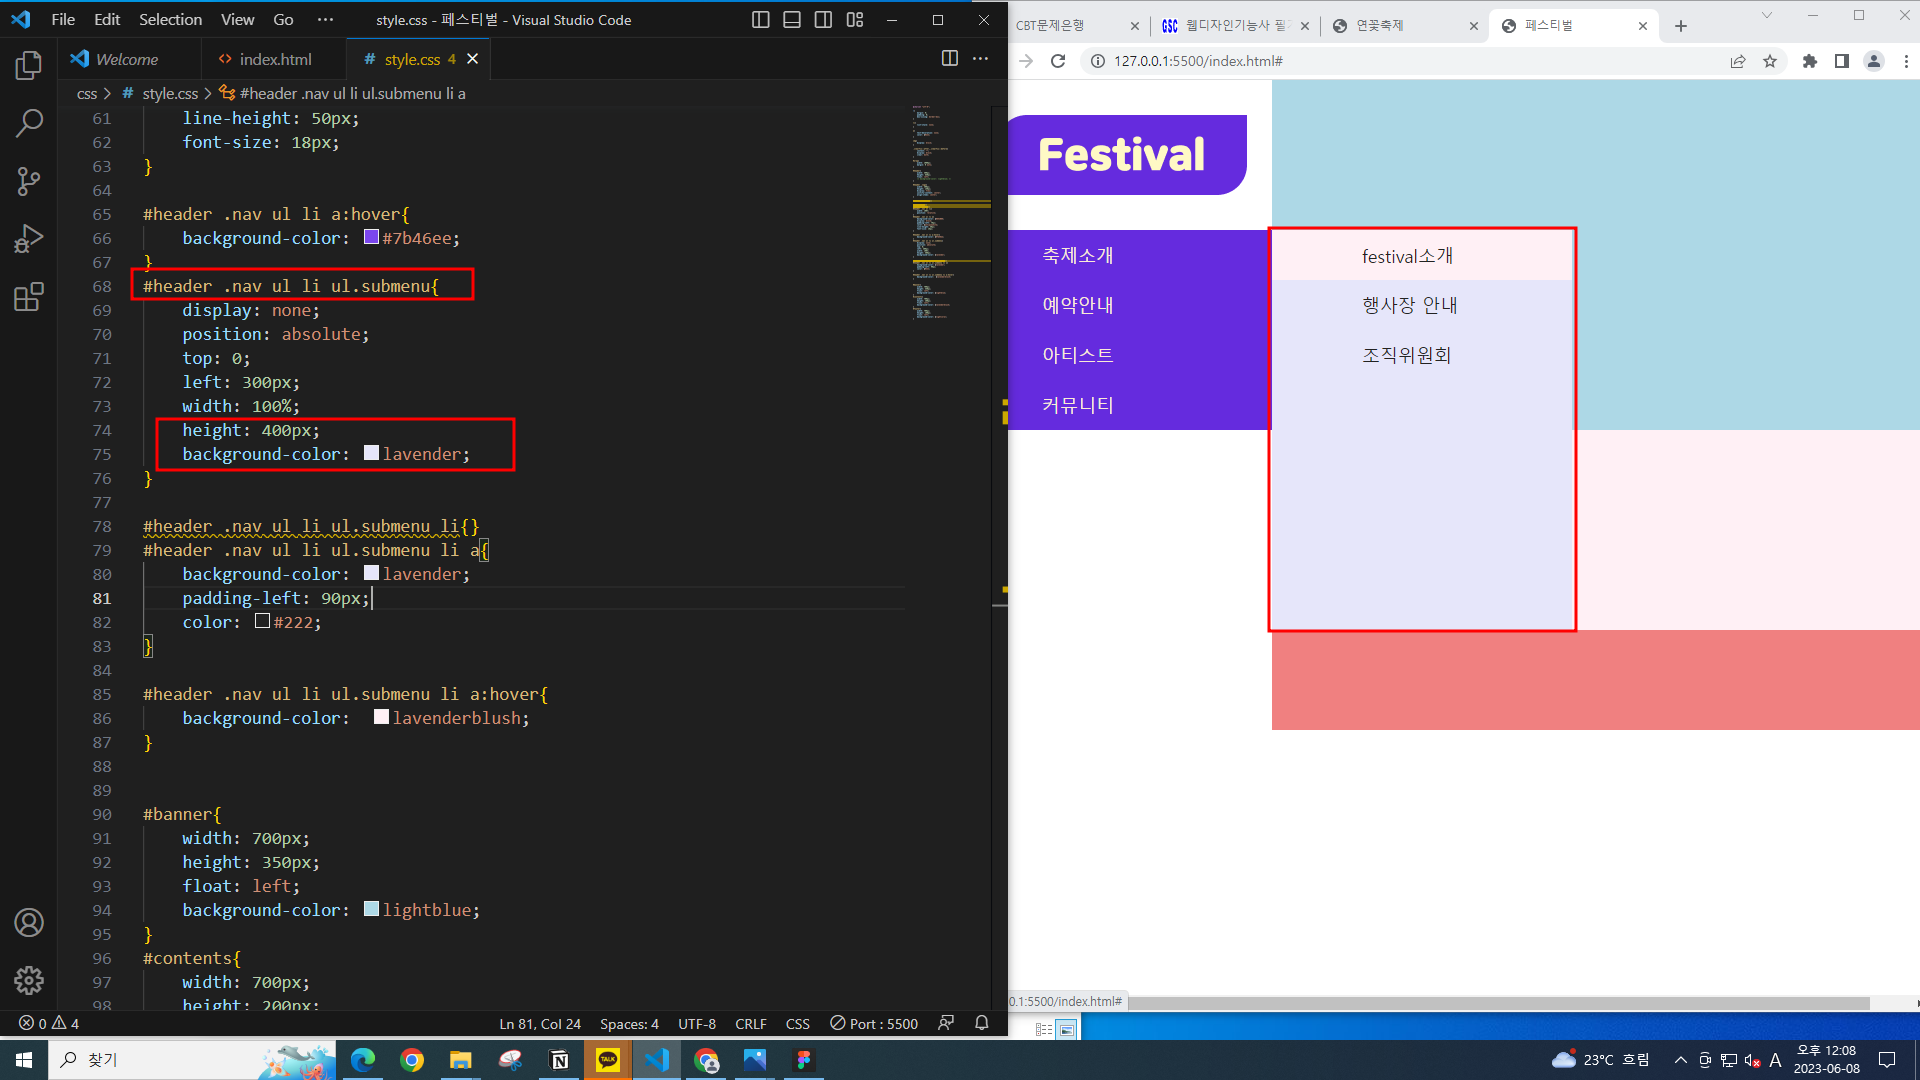The image size is (1920, 1080).
Task: Click the 행사장 안내 submenu link
Action: coord(1409,305)
